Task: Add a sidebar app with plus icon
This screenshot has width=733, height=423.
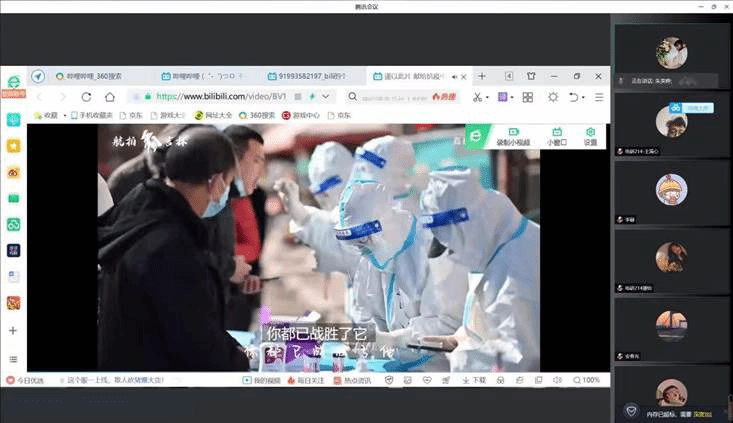Action: point(13,330)
